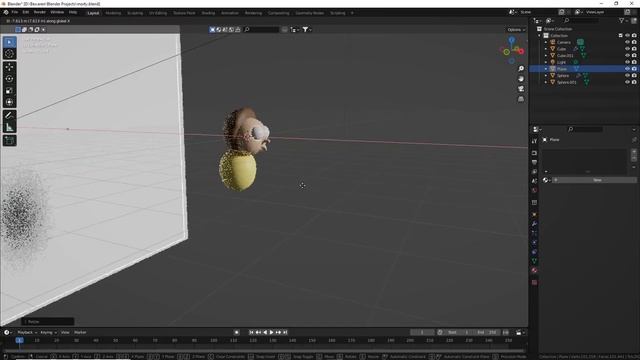Open the Object Constraints properties tab
This screenshot has width=640, height=360.
coord(534,252)
